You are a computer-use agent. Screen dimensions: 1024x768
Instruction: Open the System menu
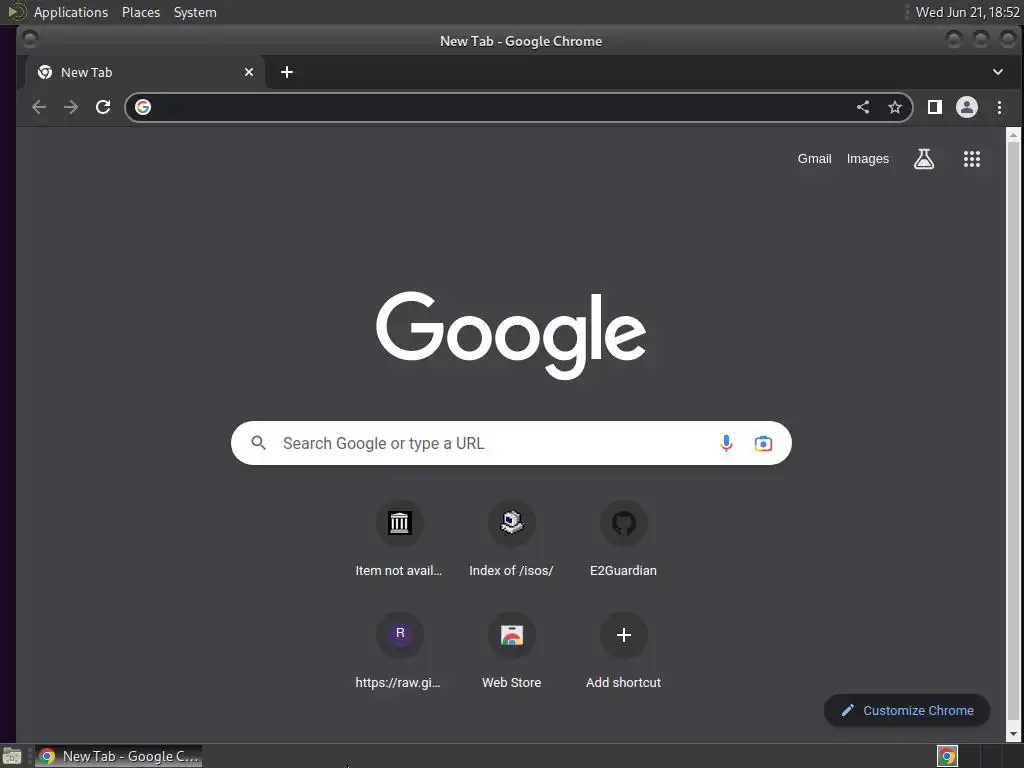point(195,12)
